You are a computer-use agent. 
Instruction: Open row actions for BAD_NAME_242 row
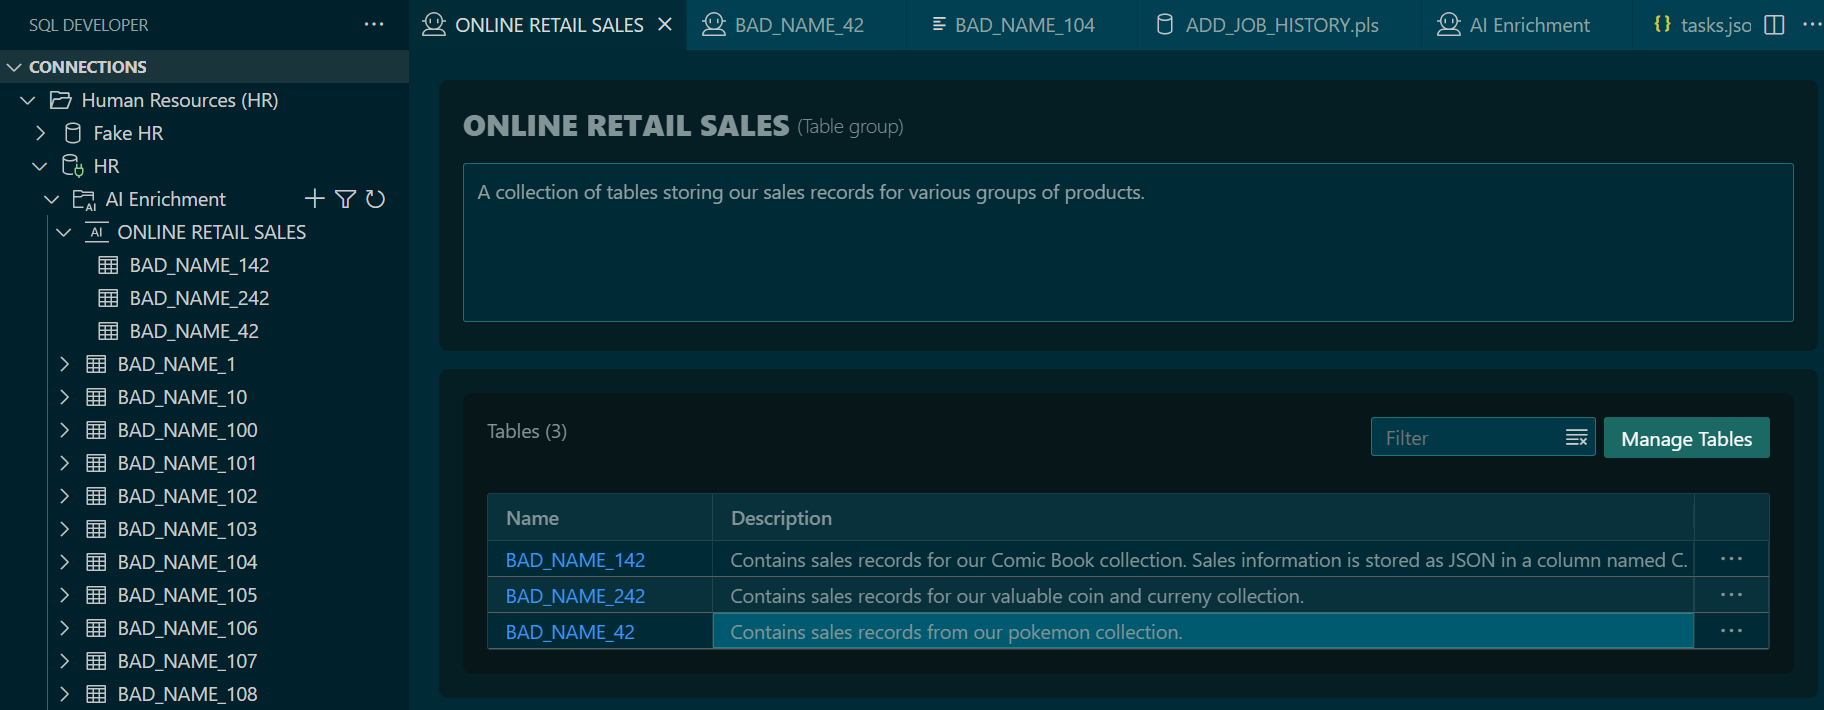click(x=1731, y=595)
